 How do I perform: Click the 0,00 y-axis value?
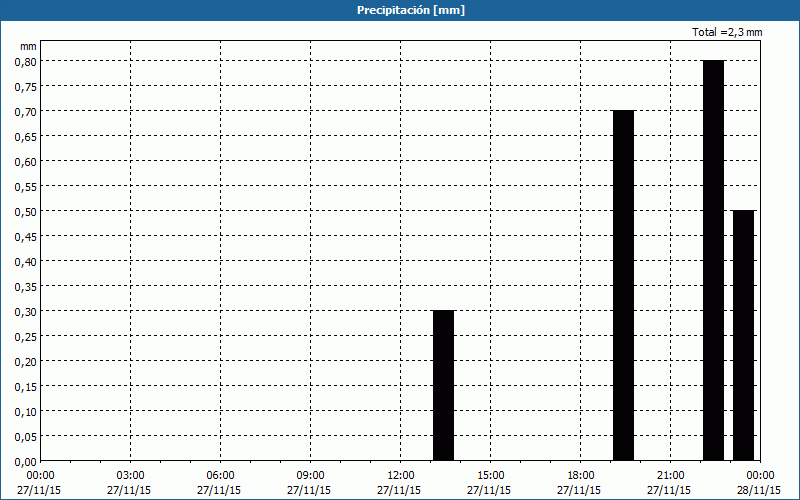[26, 462]
